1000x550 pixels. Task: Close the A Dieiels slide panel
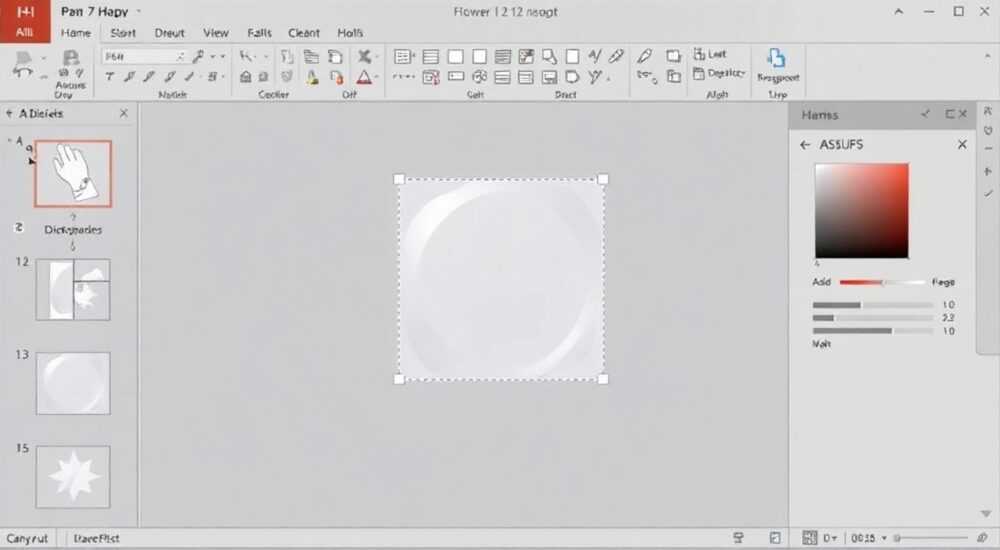click(124, 113)
